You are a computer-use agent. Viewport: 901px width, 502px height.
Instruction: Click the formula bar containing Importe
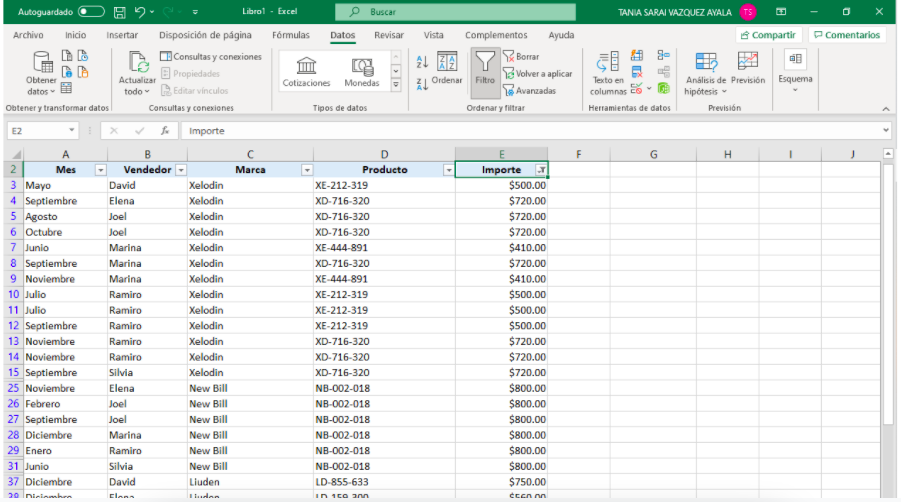coord(531,131)
